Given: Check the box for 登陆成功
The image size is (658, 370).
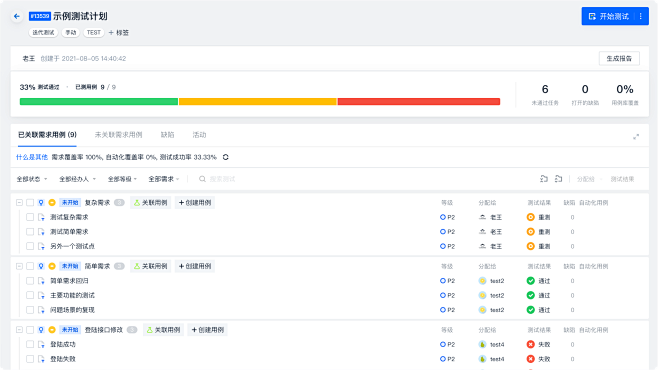Looking at the screenshot, I should 30,344.
